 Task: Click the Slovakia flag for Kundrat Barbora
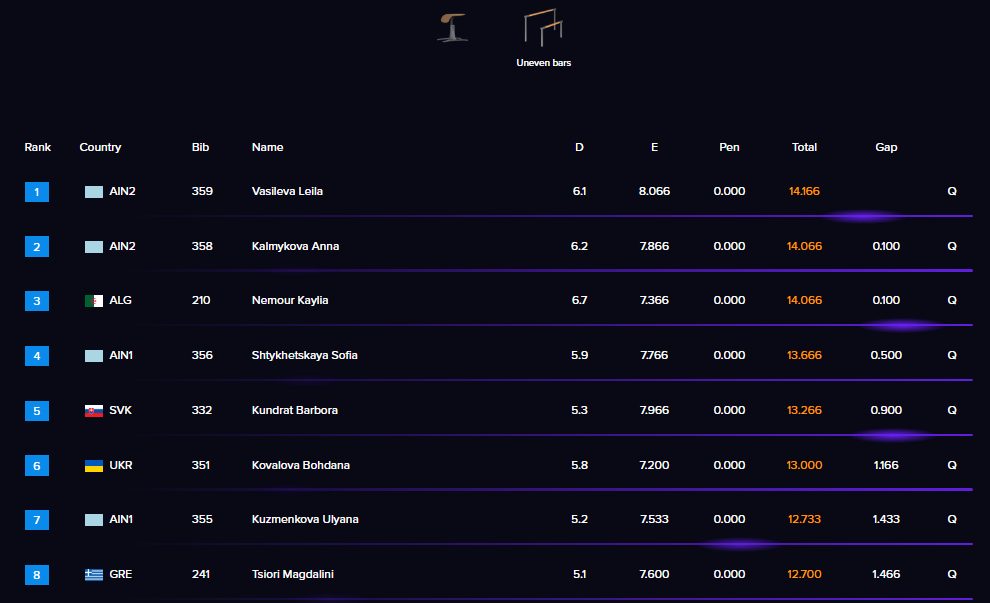(x=94, y=411)
